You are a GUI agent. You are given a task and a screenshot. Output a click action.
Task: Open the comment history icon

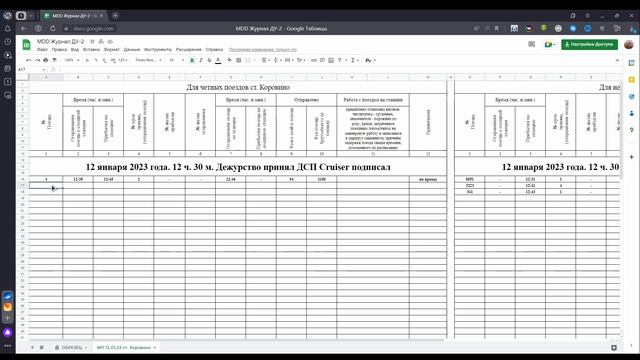(531, 44)
